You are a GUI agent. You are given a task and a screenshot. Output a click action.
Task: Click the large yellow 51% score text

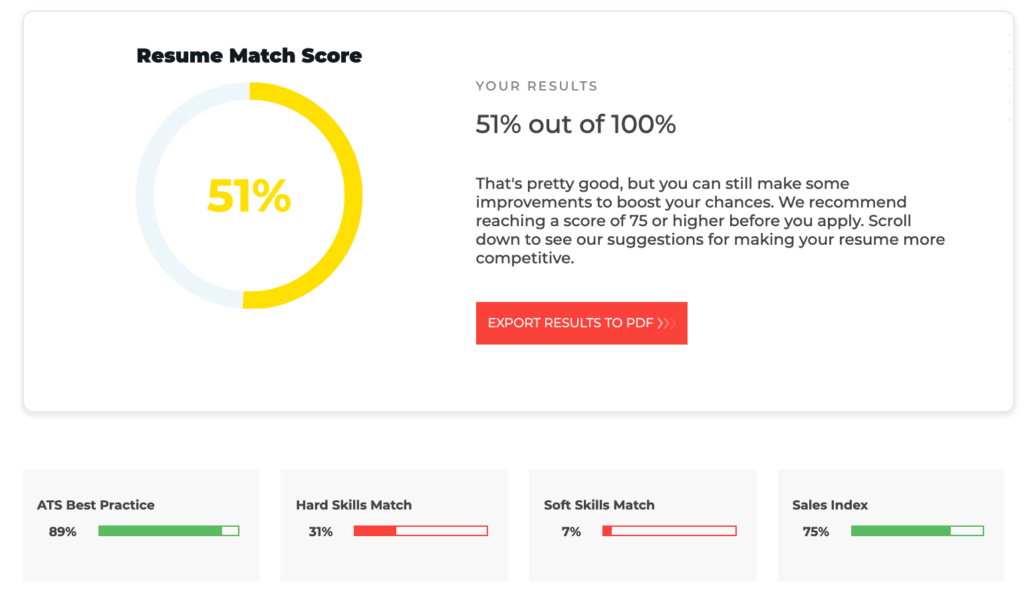[249, 196]
